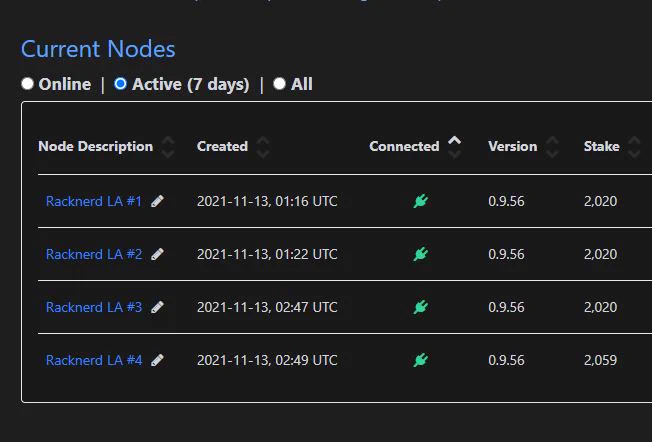Screen dimensions: 652x442
Task: Edit the Racknerd LA #2 description pencil
Action: coord(157,254)
